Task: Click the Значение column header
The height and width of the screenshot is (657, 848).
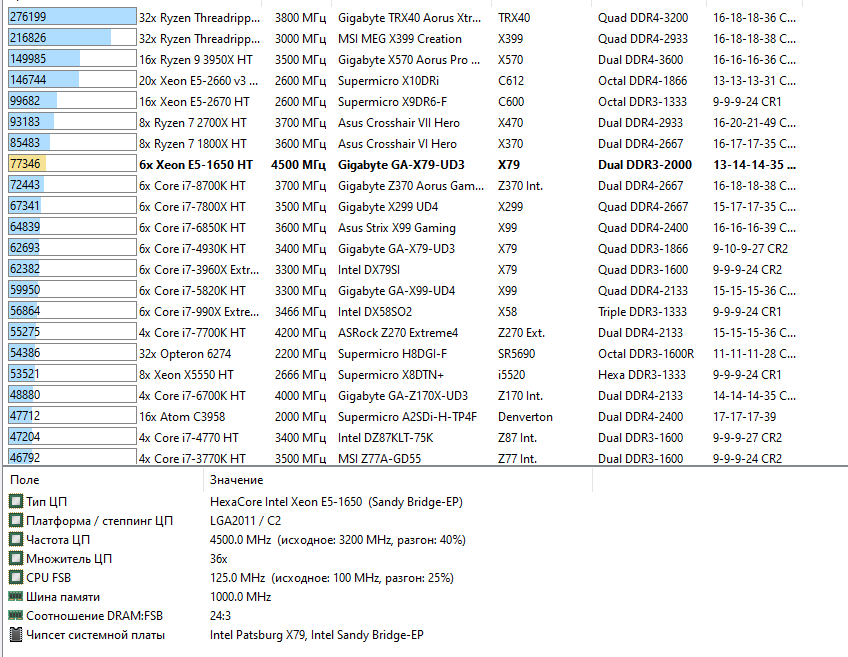Action: 236,480
